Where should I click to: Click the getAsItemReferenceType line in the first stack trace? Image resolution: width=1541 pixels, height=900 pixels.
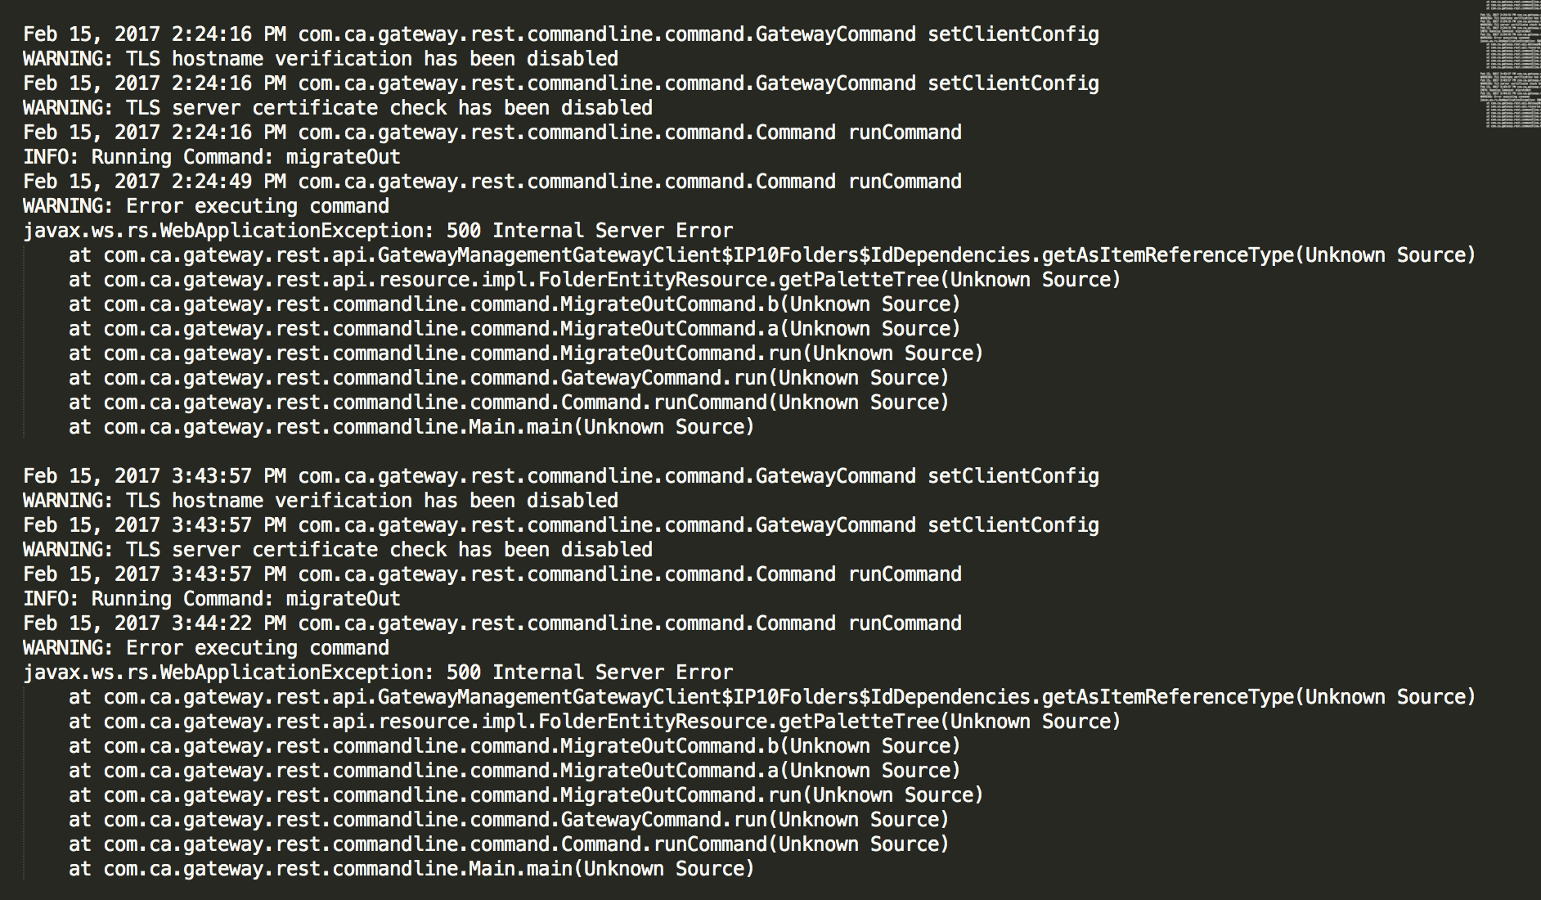click(x=772, y=255)
